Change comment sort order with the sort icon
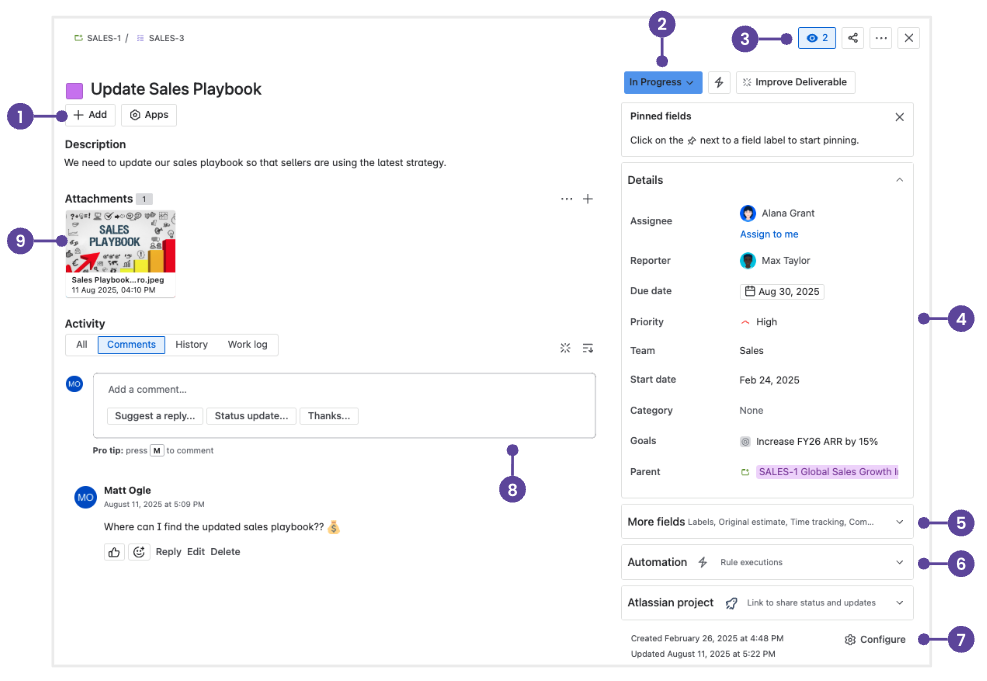The image size is (987, 681). [588, 347]
